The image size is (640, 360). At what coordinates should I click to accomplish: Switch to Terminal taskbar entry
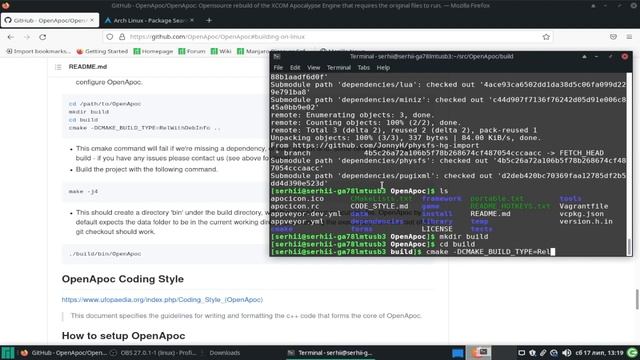pyautogui.click(x=330, y=353)
